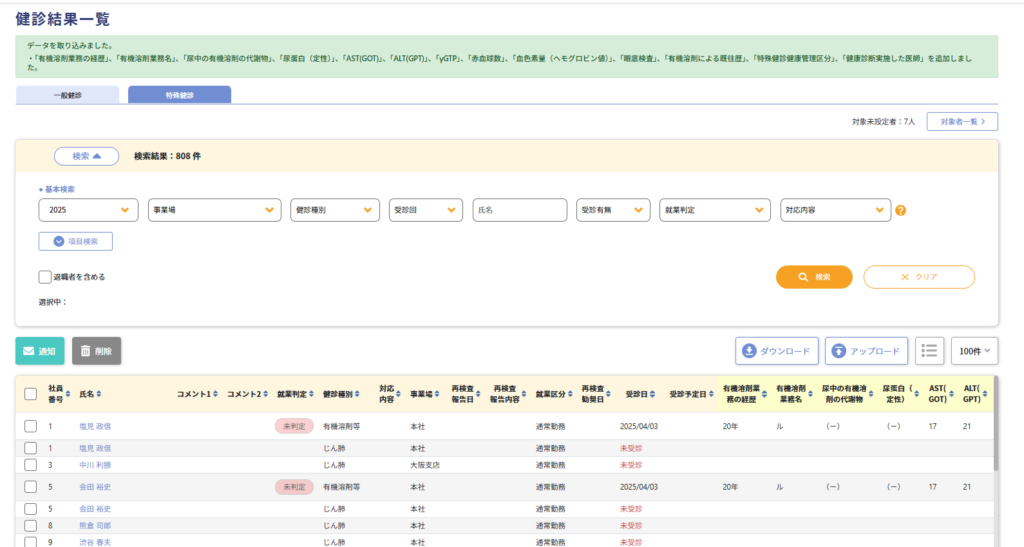Switch to the 特殊健診 tab

(x=180, y=95)
